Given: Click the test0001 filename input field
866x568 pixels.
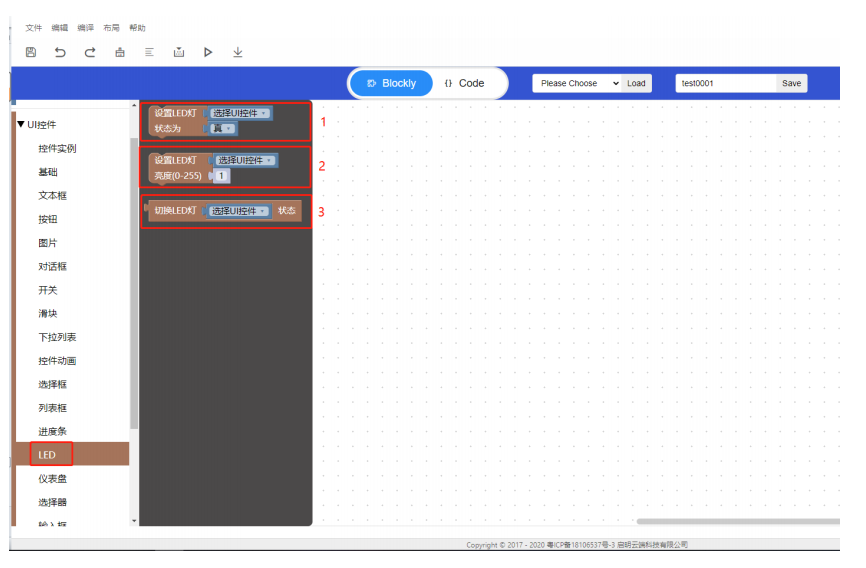Looking at the screenshot, I should pos(726,83).
